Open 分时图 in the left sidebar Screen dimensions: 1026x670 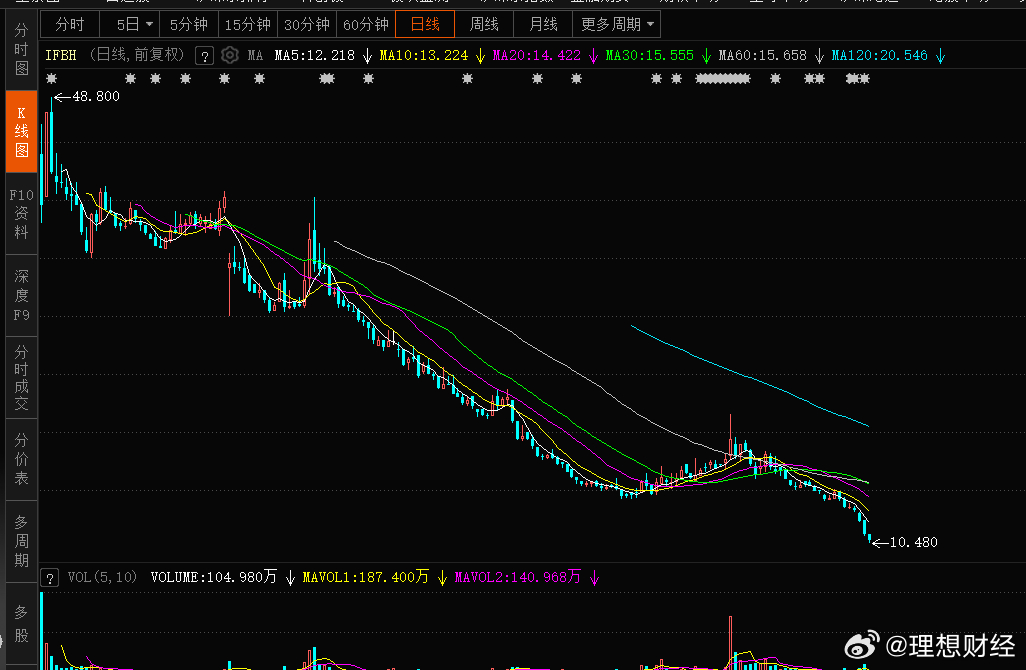coord(22,50)
